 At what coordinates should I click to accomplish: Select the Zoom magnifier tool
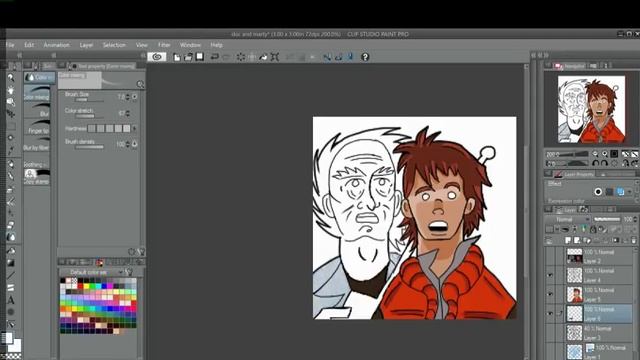coord(11,78)
